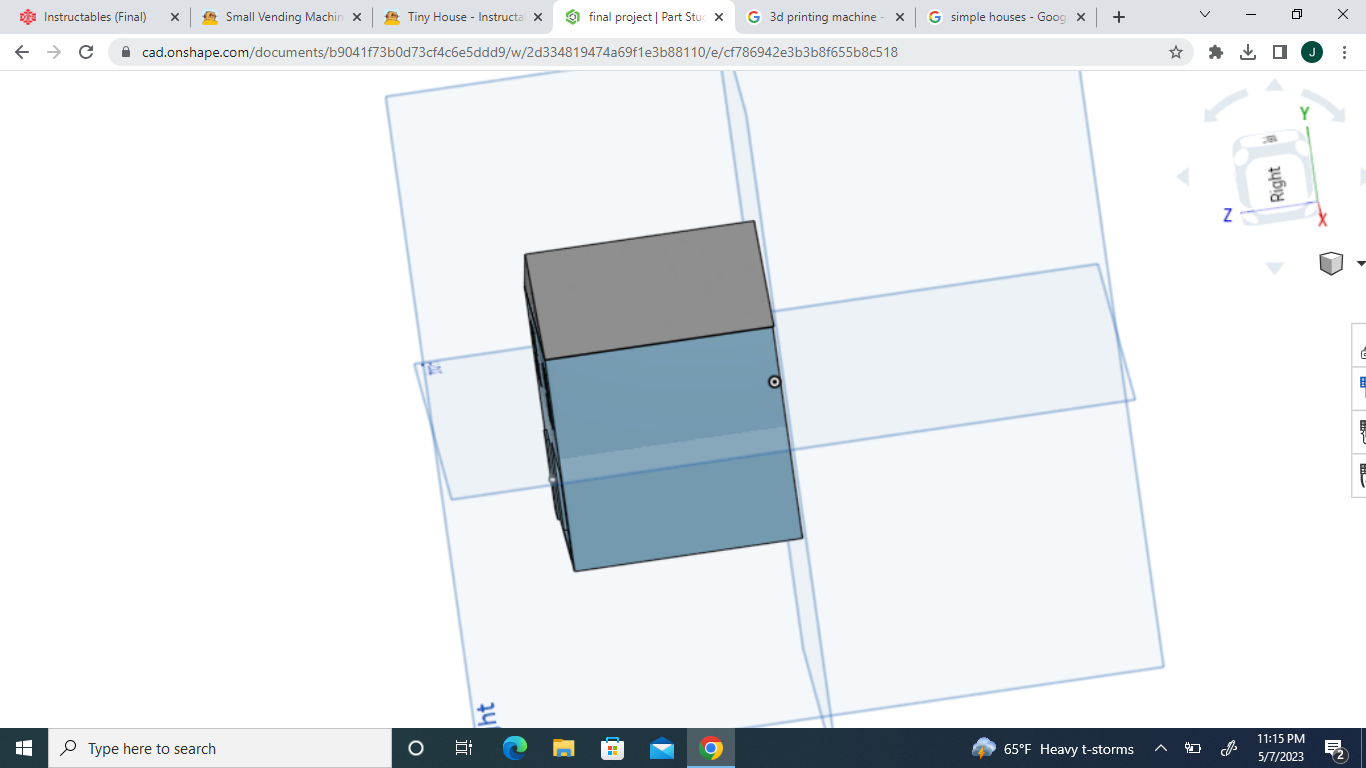This screenshot has width=1366, height=768.
Task: Click the J profile avatar
Action: 1311,51
